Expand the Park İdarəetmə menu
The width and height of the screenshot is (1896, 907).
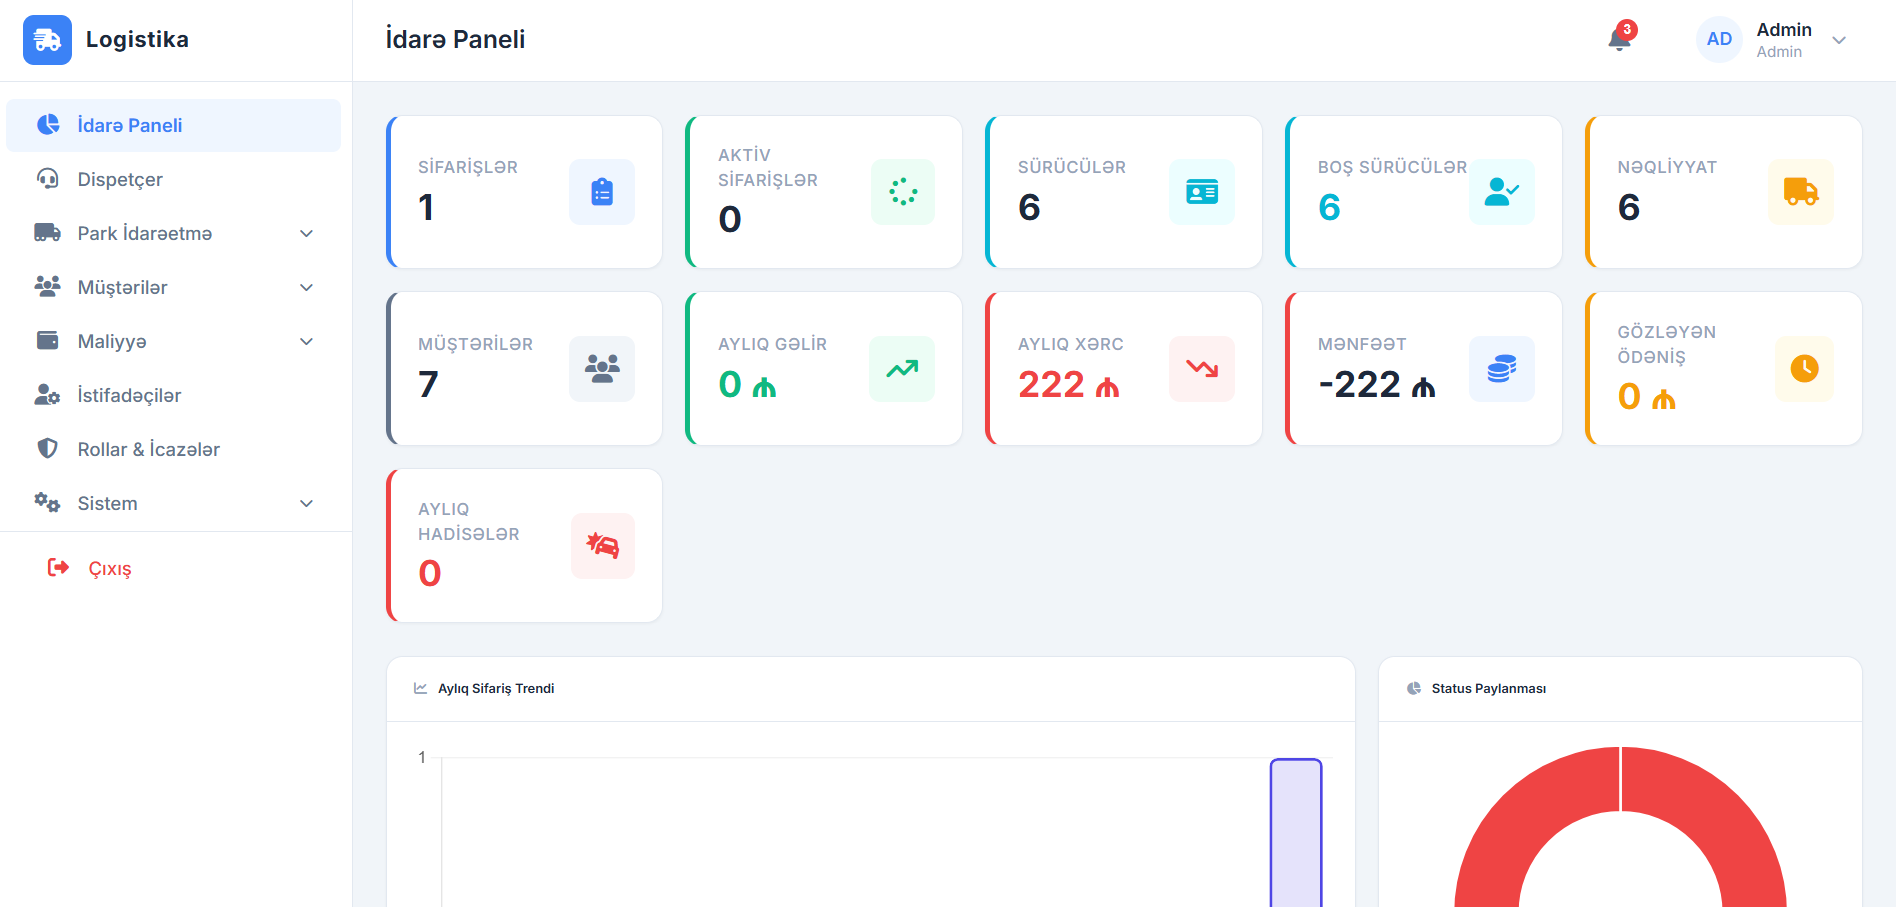(175, 233)
